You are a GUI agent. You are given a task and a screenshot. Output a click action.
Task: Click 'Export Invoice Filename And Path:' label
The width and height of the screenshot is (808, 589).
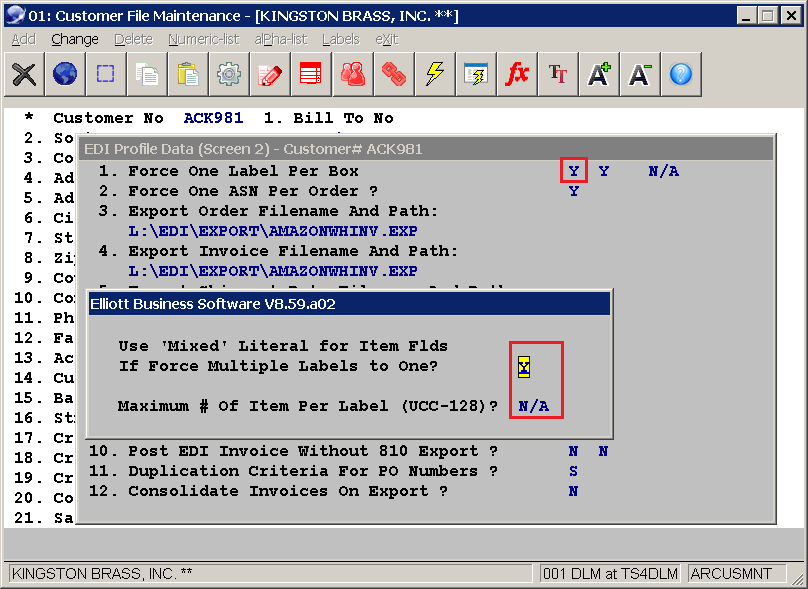point(293,251)
